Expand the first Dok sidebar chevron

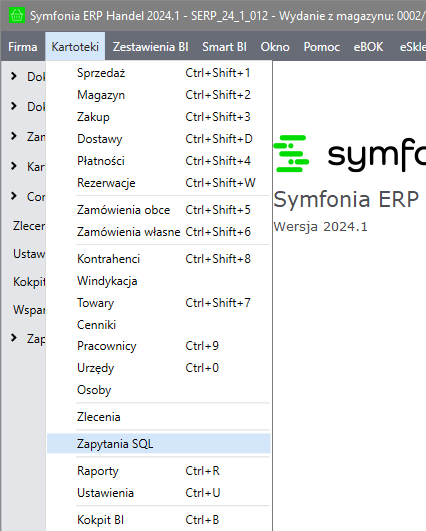[x=14, y=76]
